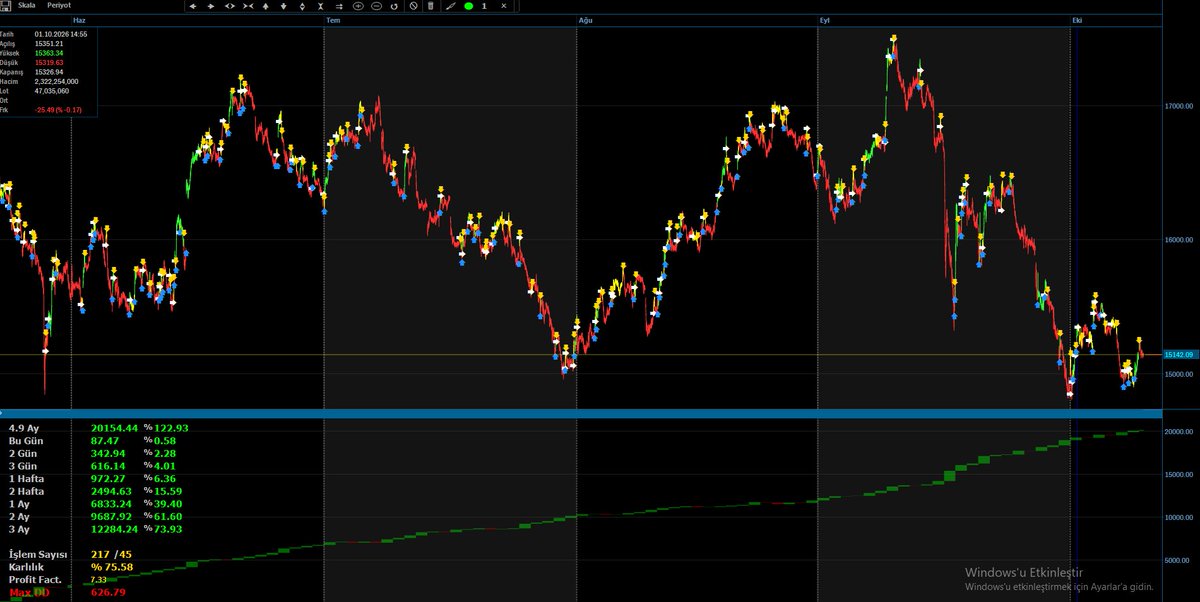Viewport: 1200px width, 602px height.
Task: Expand chart horizontally with outward arrows icon
Action: click(230, 6)
